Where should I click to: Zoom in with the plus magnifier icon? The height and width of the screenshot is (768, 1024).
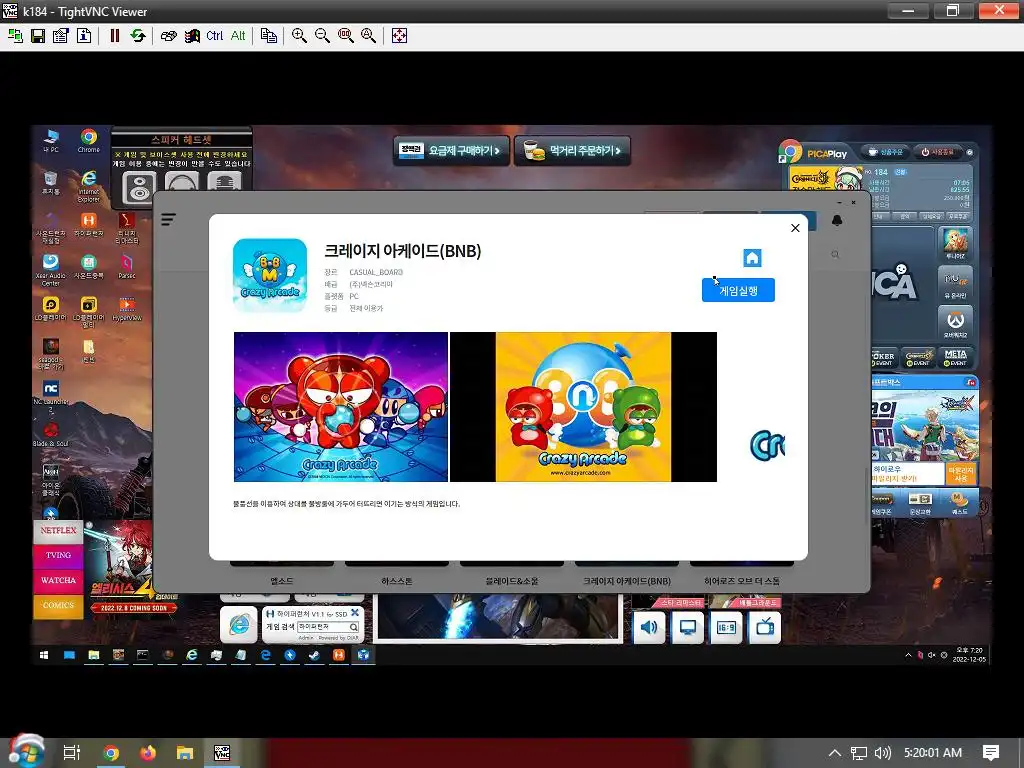click(x=299, y=36)
